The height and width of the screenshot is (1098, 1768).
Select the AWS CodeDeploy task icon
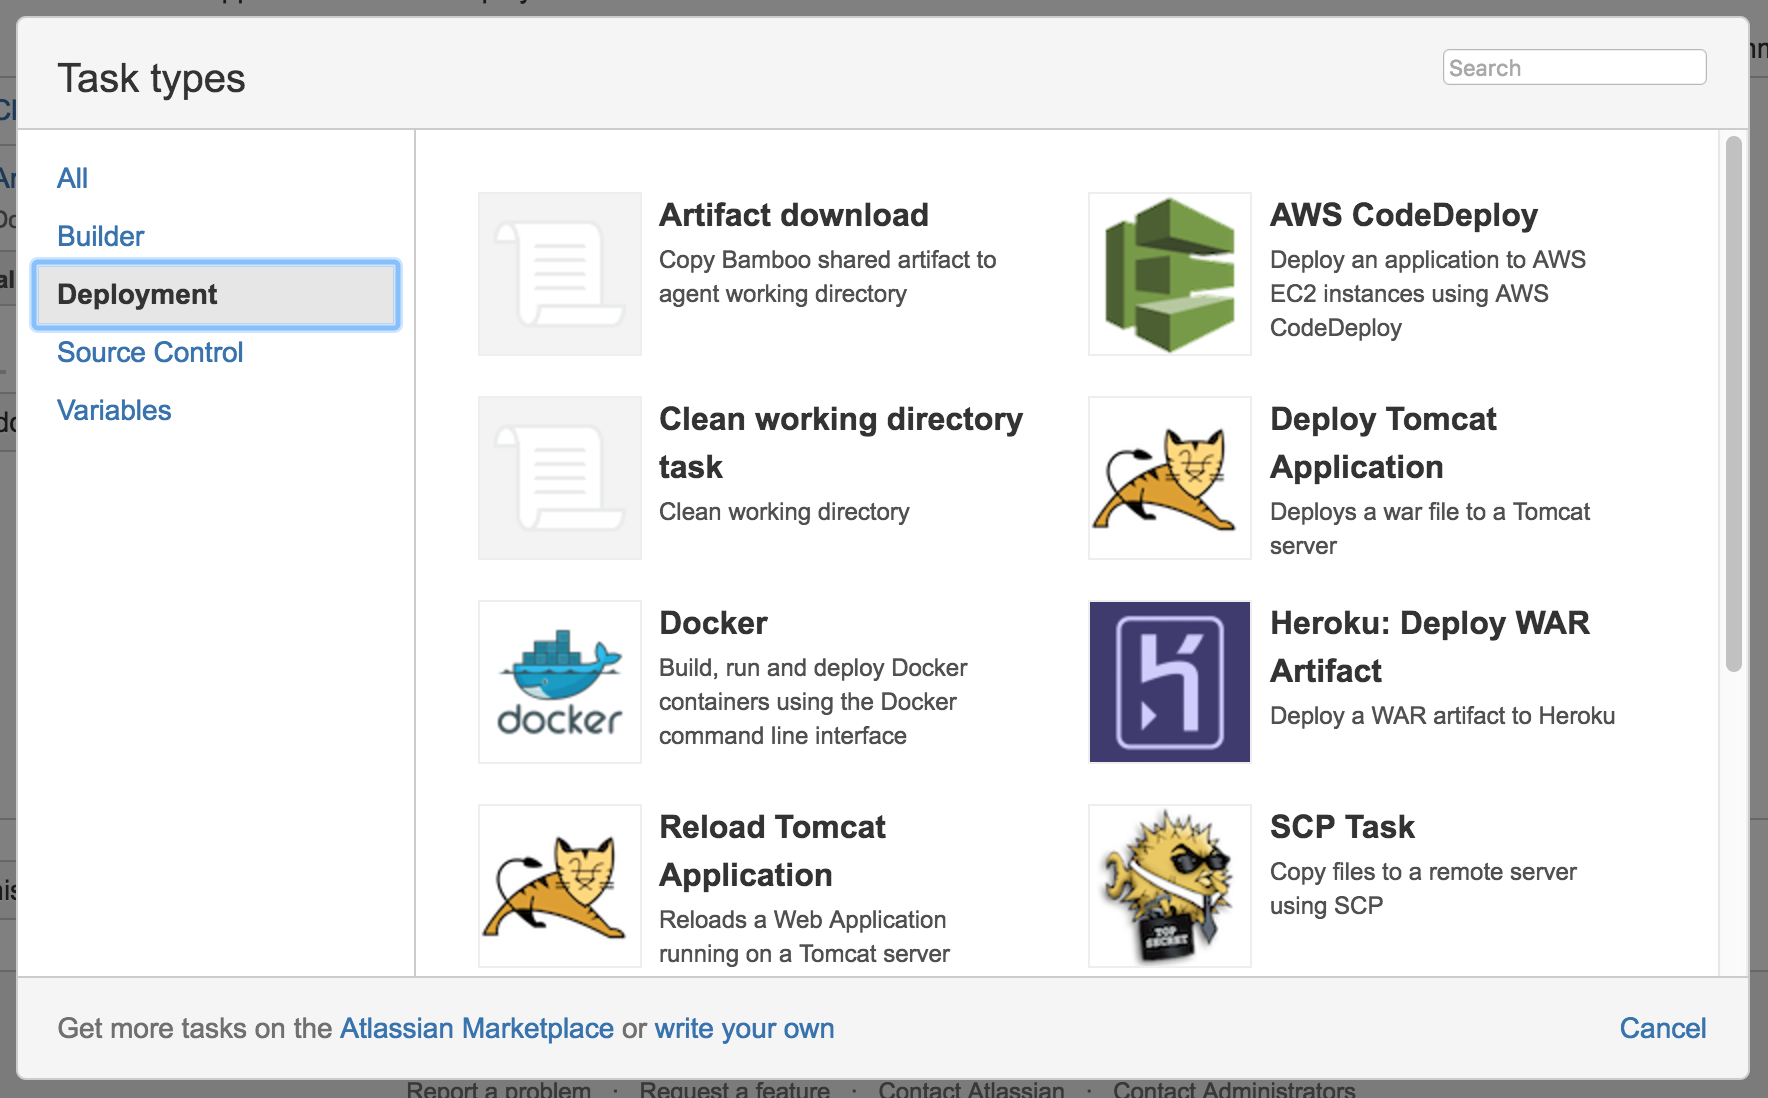click(1168, 272)
